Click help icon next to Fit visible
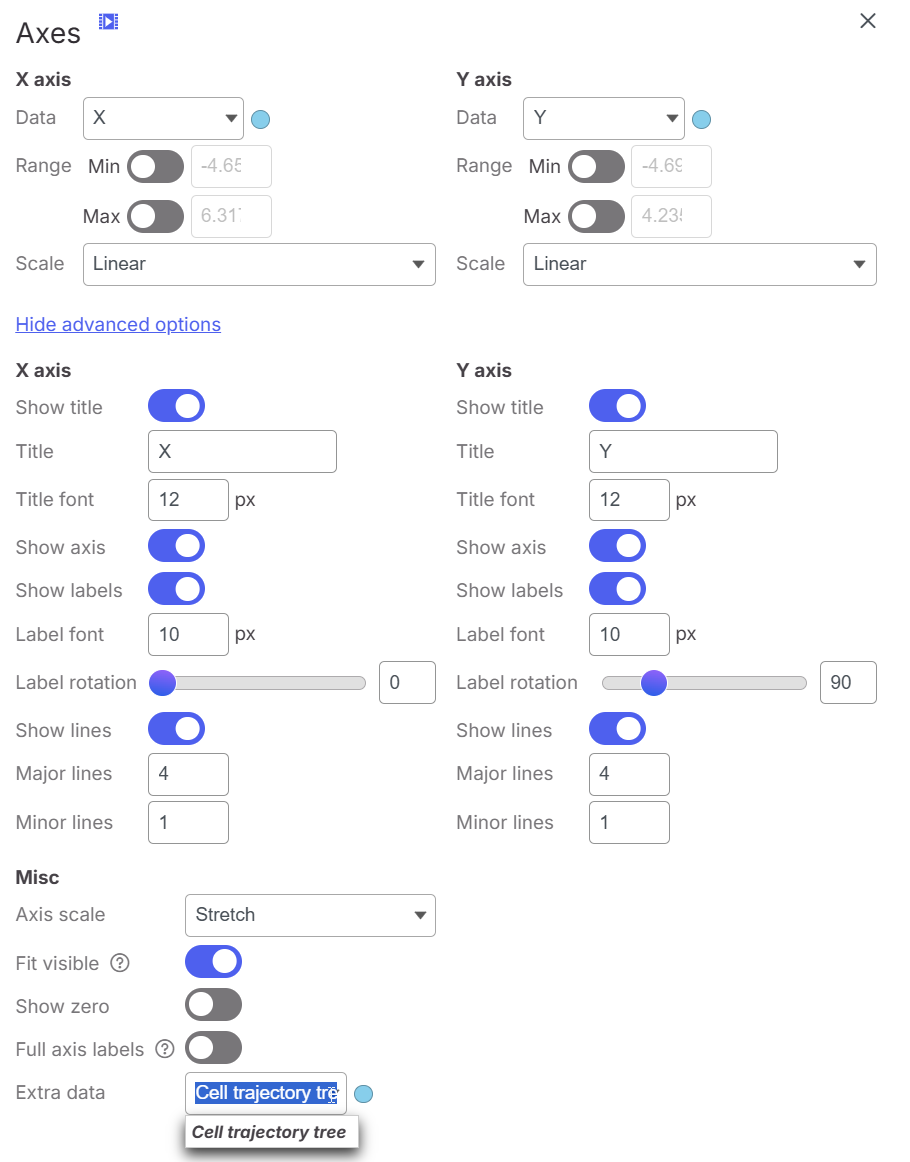The height and width of the screenshot is (1162, 910). click(120, 963)
